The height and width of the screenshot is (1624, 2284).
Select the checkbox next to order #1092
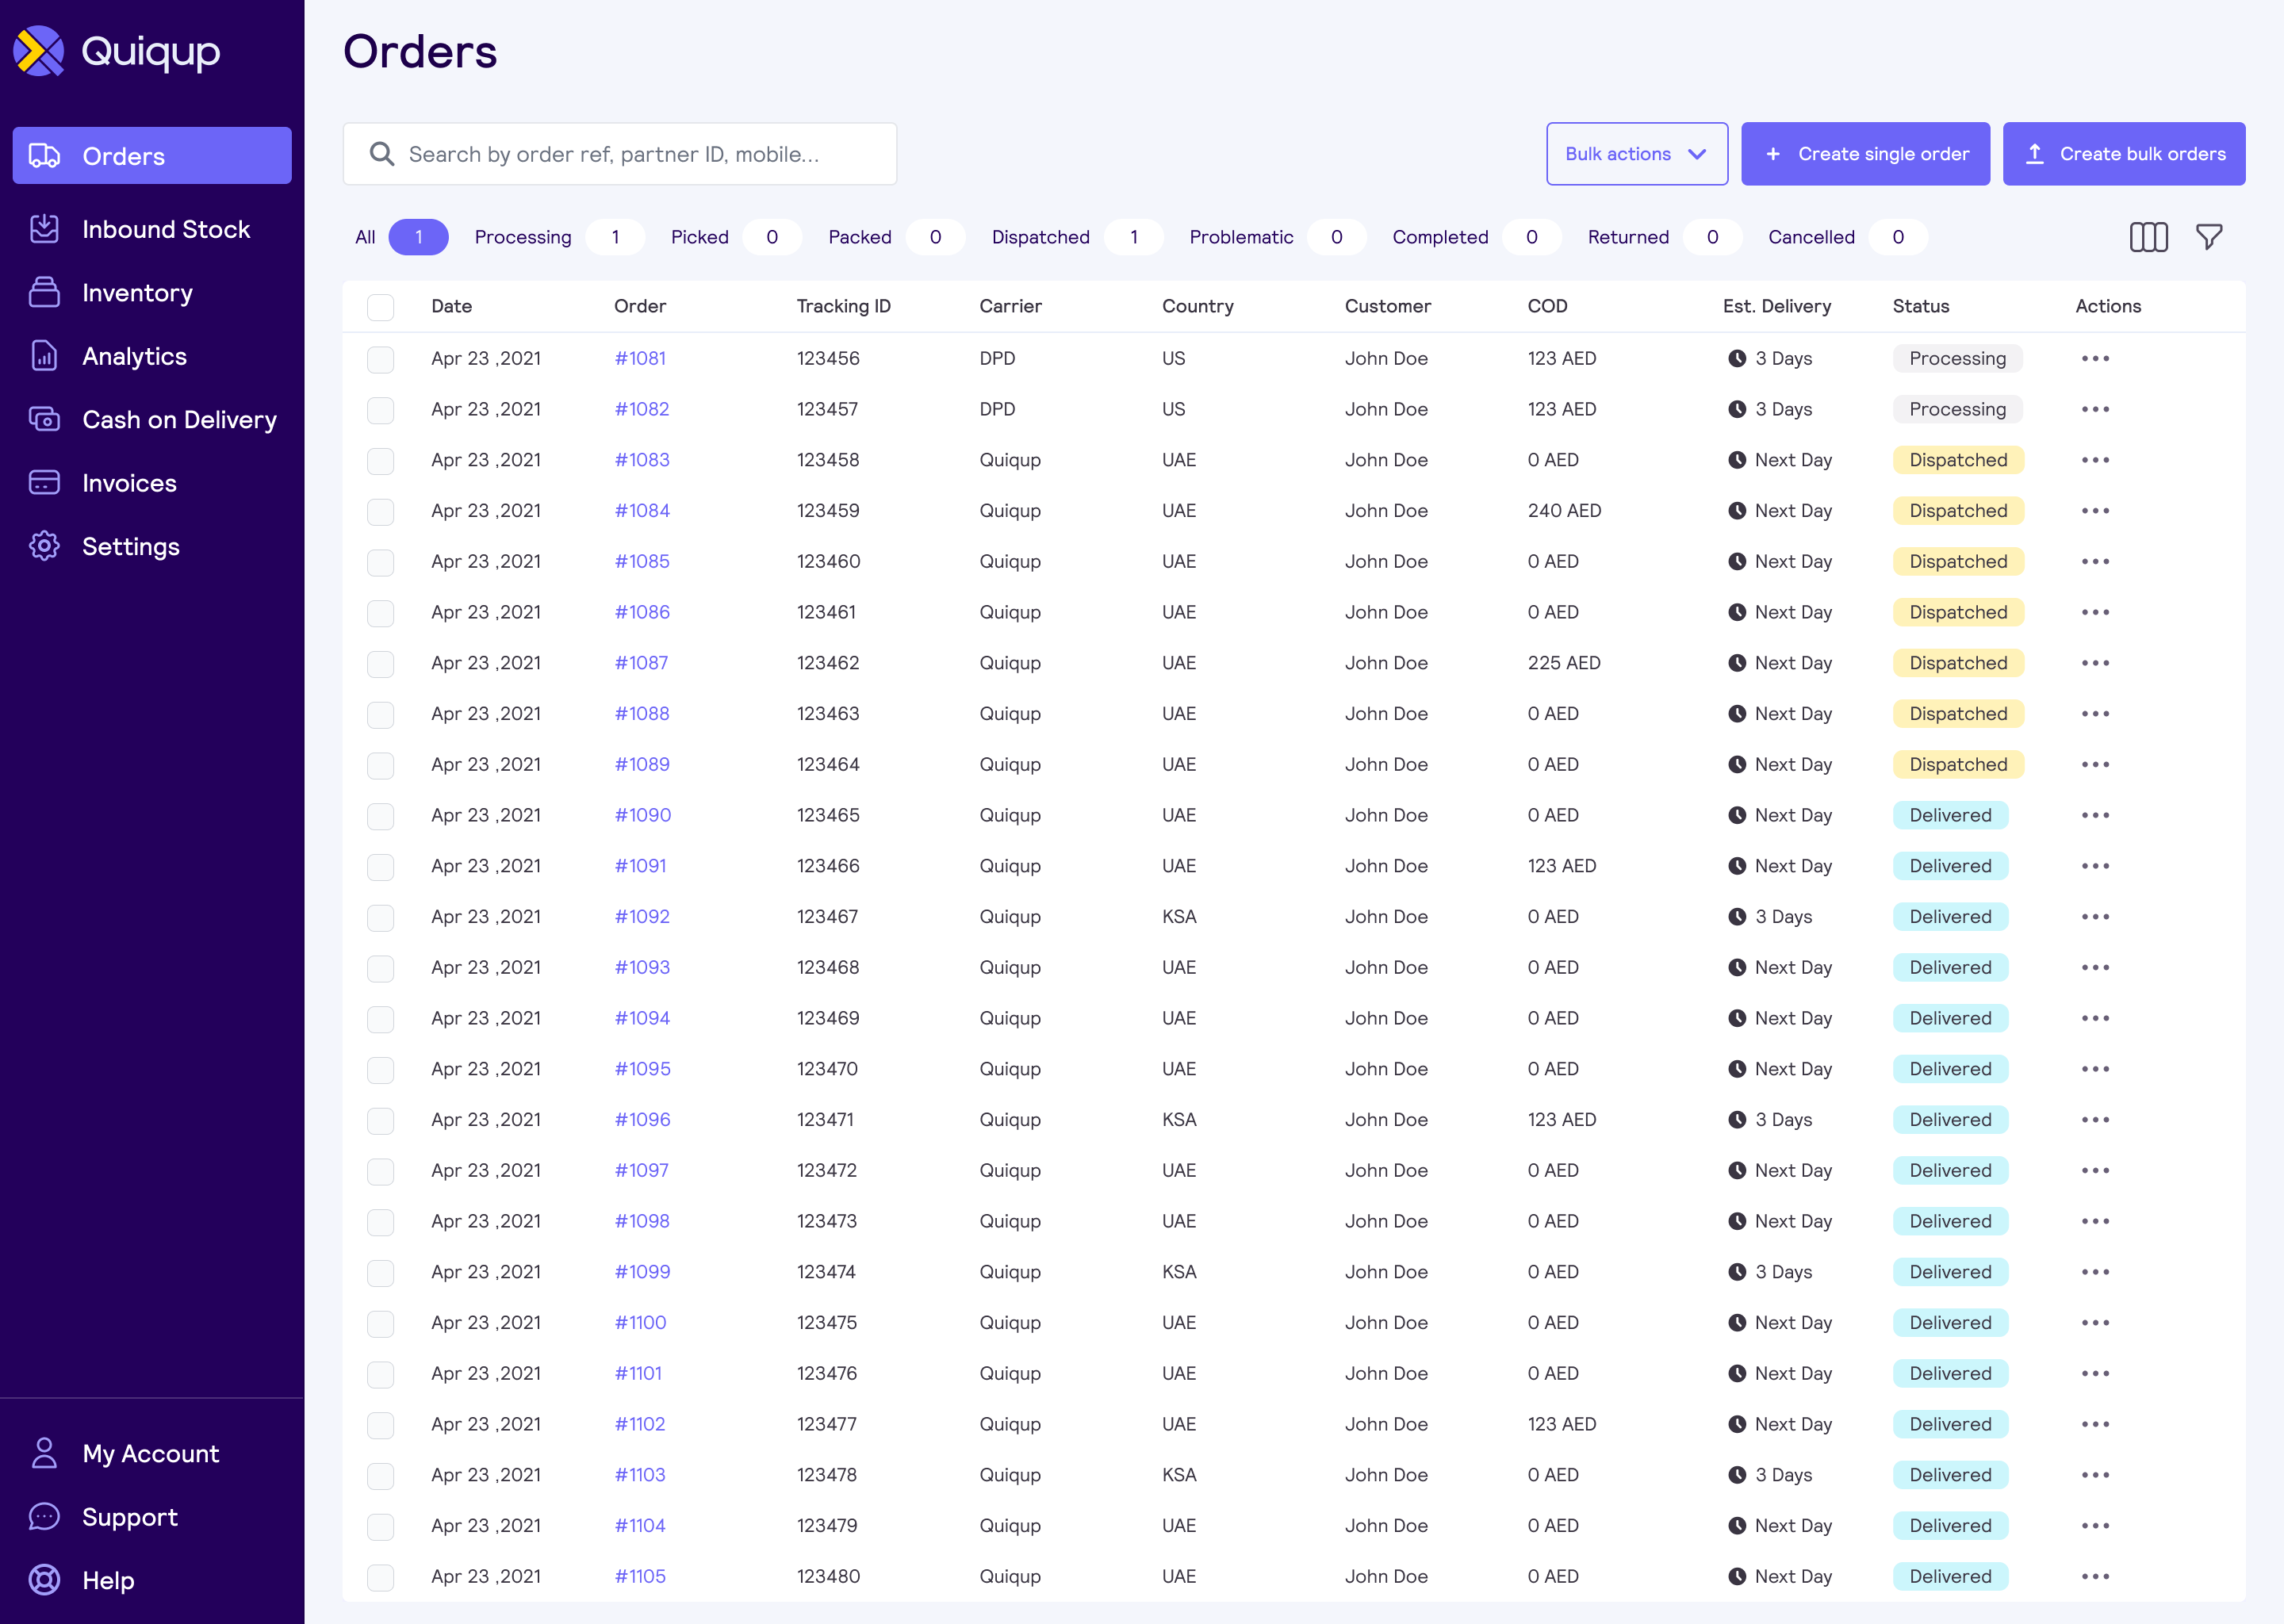coord(381,917)
